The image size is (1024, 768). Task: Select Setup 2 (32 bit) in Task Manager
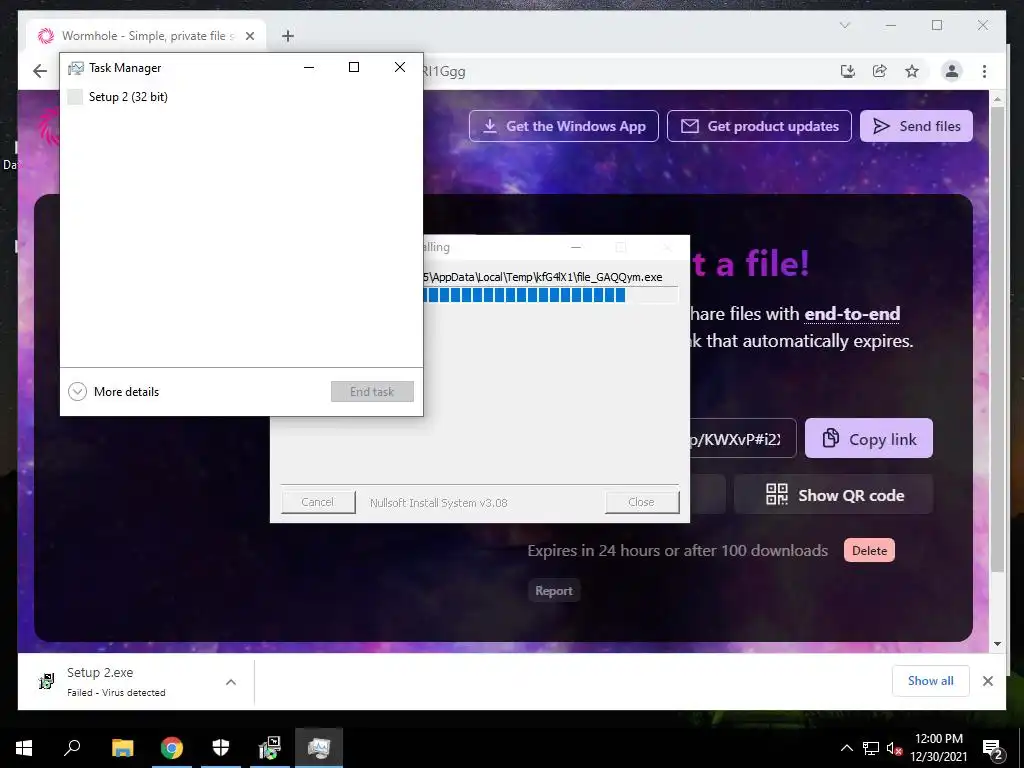pos(241,97)
